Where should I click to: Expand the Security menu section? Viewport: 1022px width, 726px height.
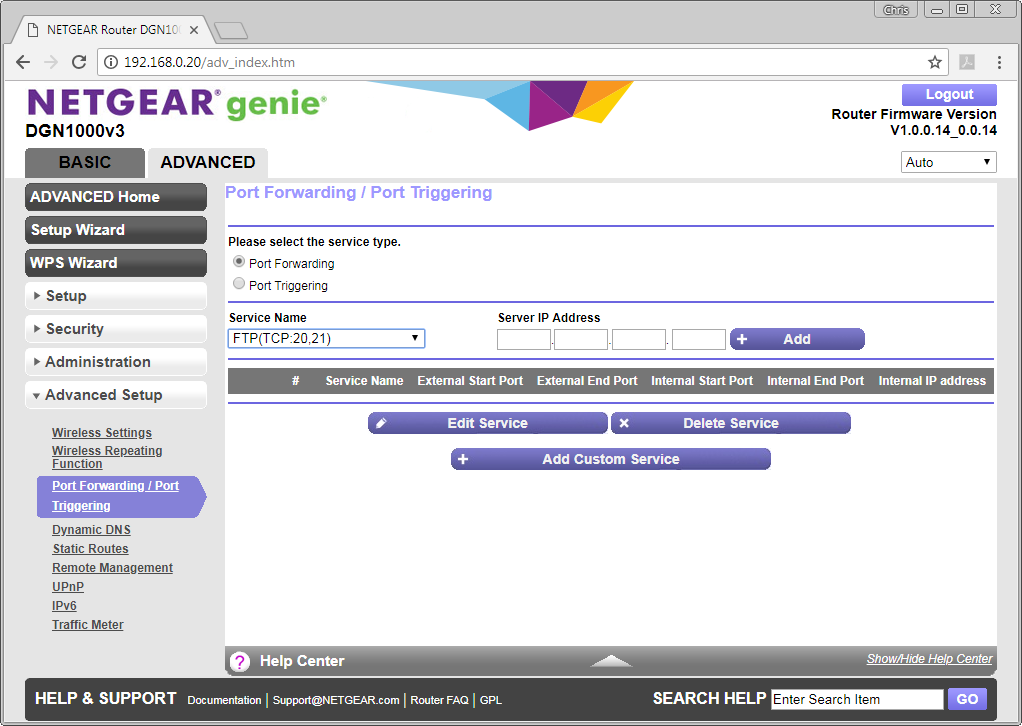pos(116,329)
